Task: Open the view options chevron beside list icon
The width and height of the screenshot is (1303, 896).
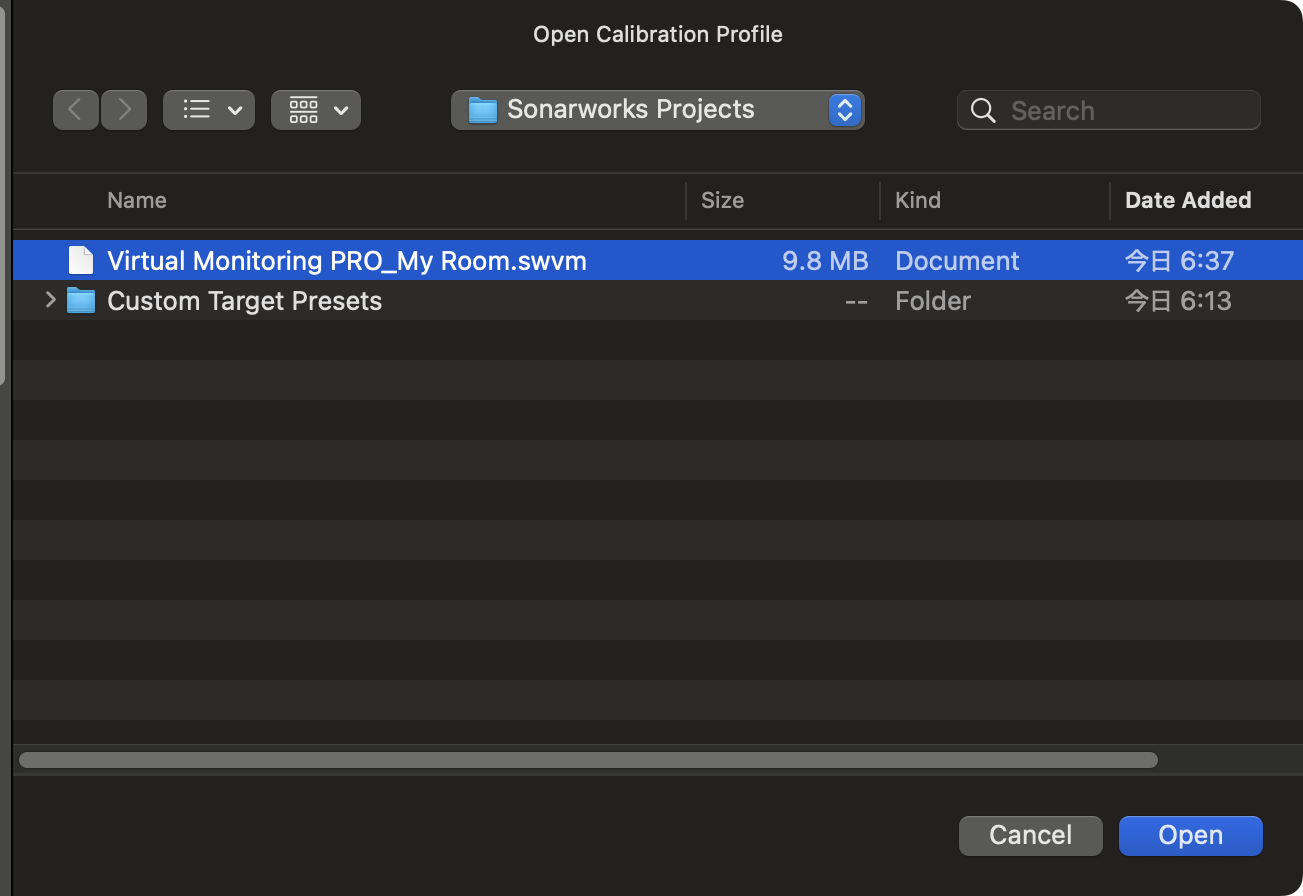Action: pos(235,110)
